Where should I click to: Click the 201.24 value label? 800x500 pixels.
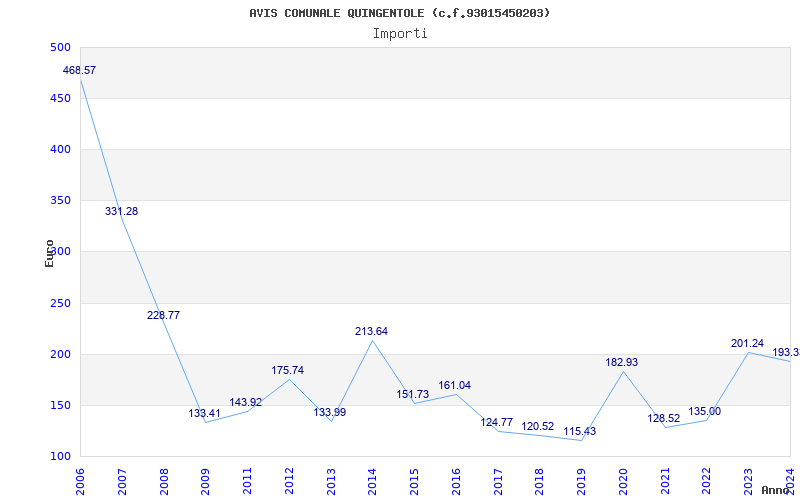(747, 344)
